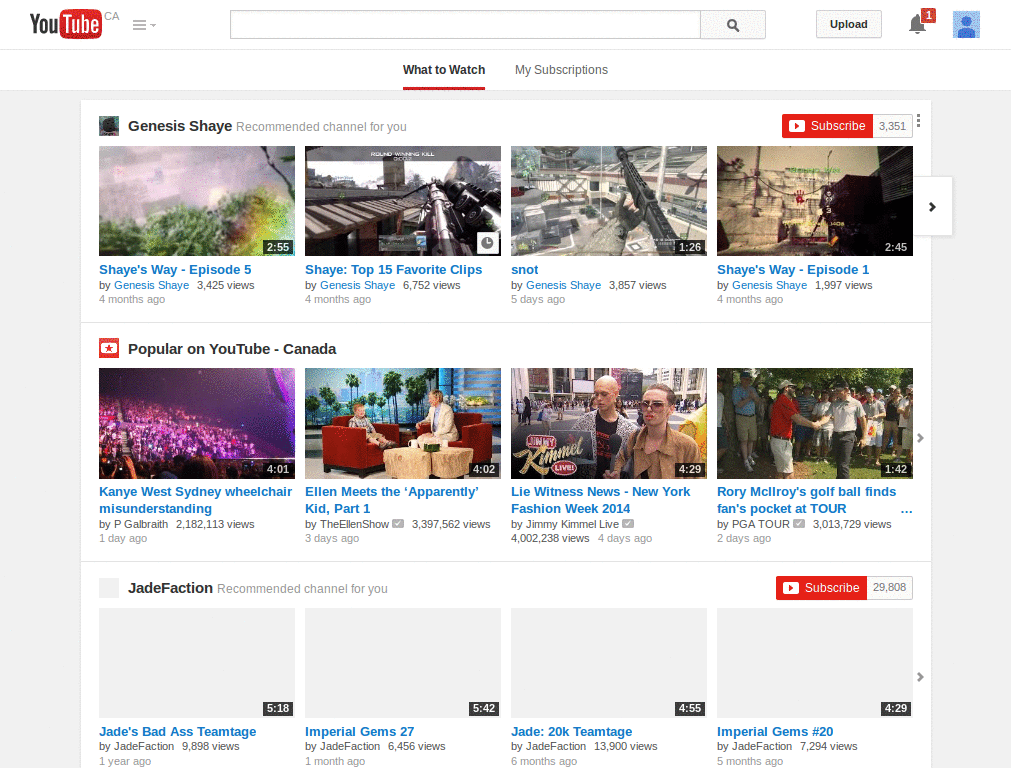
Task: Click Watch Later clock on Top 15 Favorite Clips
Action: (x=487, y=243)
